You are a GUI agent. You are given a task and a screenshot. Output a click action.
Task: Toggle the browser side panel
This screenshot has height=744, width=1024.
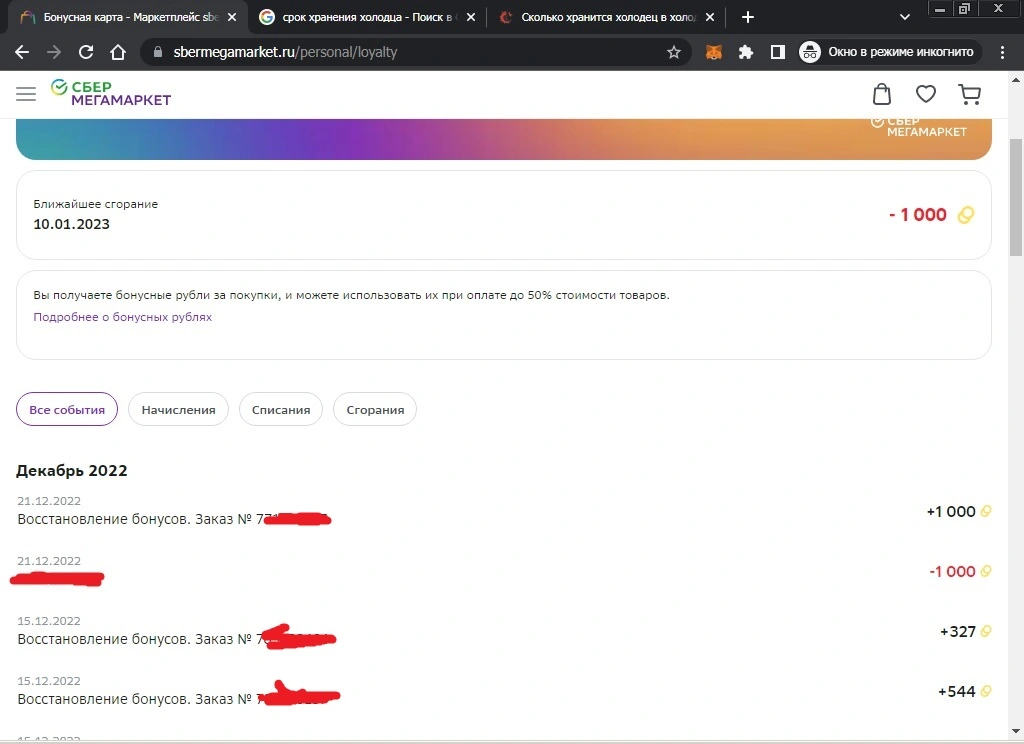tap(777, 52)
